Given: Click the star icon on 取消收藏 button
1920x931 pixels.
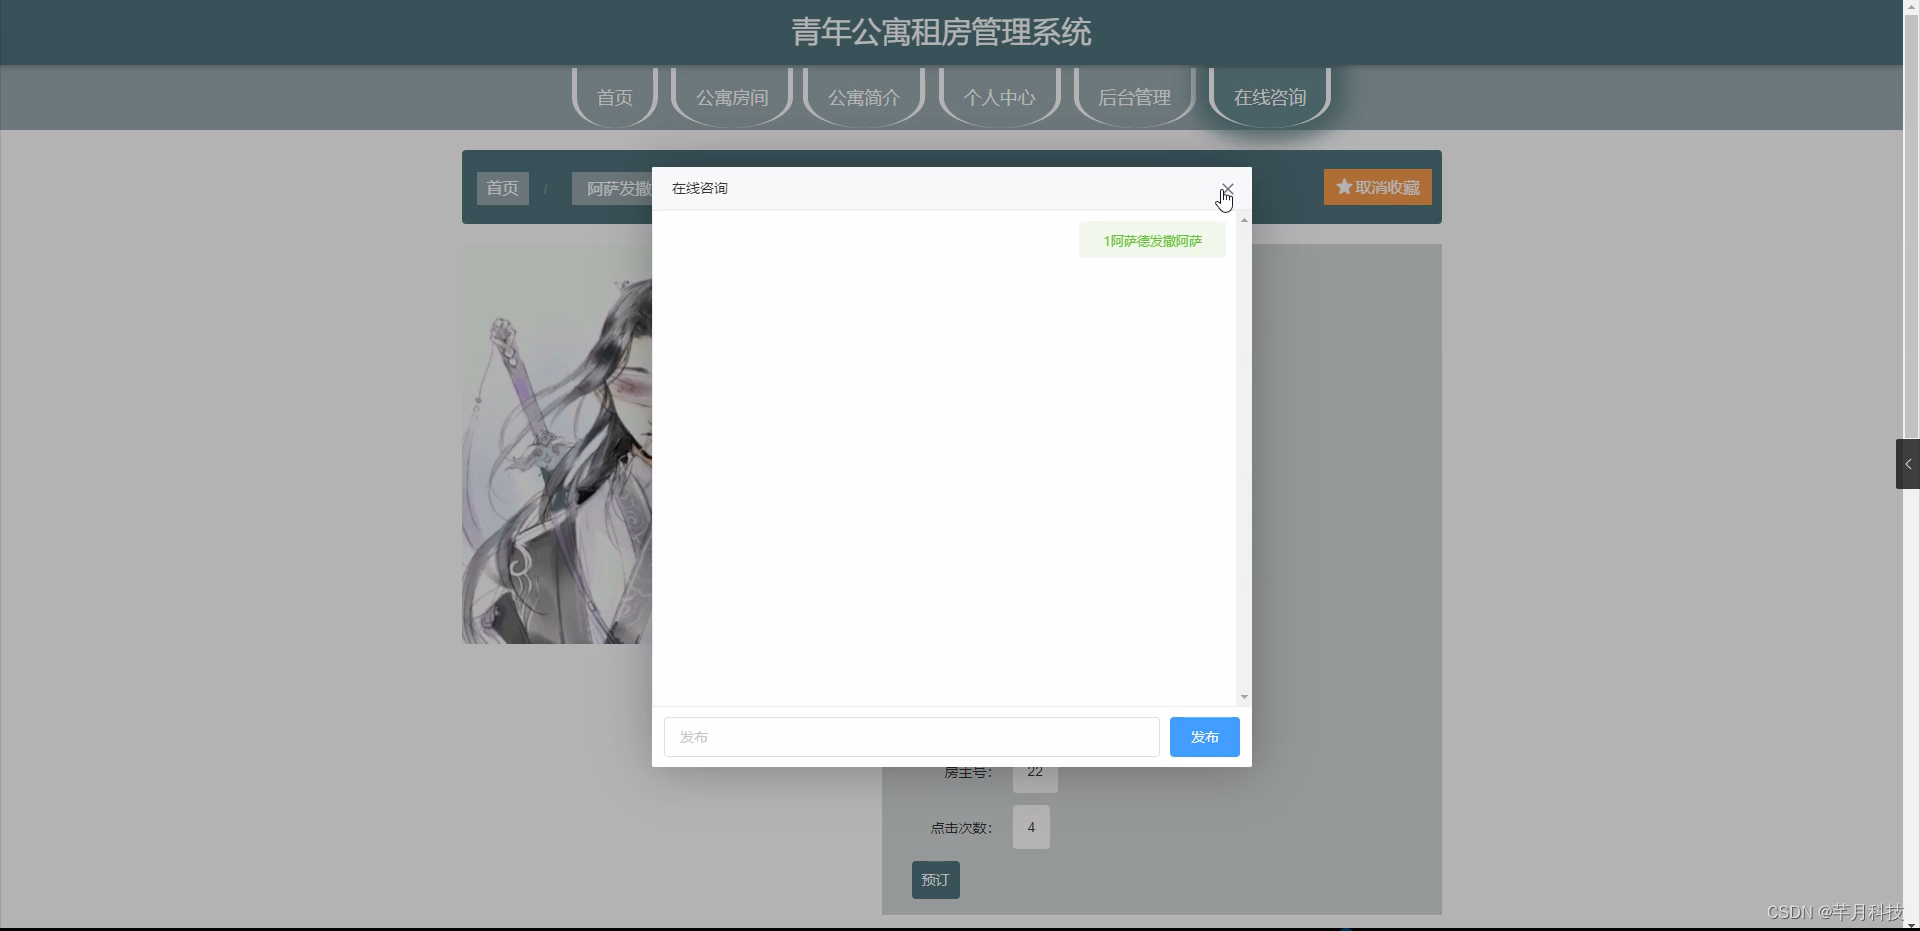Looking at the screenshot, I should [x=1343, y=187].
